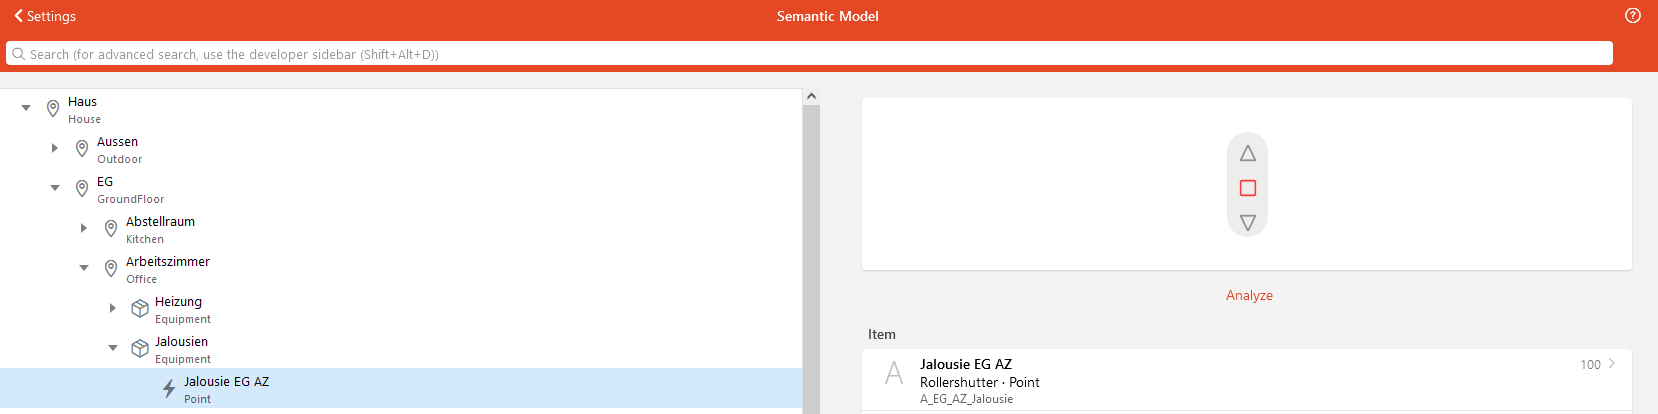Image resolution: width=1658 pixels, height=414 pixels.
Task: Select Abstellraum in the model tree
Action: click(x=160, y=222)
